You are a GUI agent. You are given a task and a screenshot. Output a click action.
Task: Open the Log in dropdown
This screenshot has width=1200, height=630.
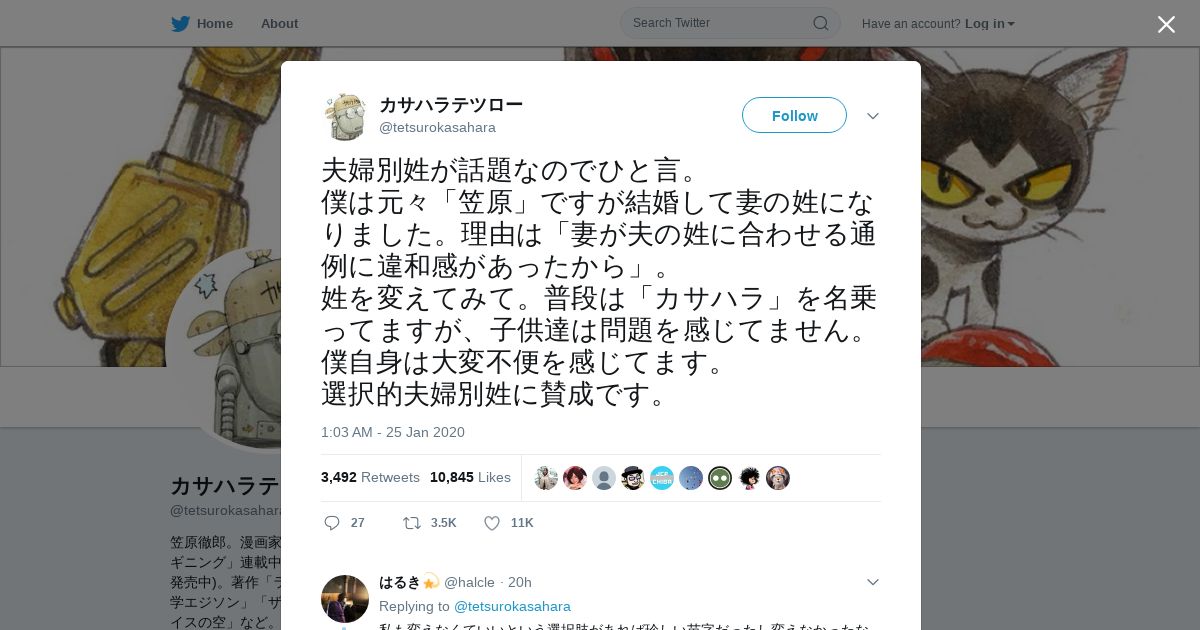pos(989,23)
